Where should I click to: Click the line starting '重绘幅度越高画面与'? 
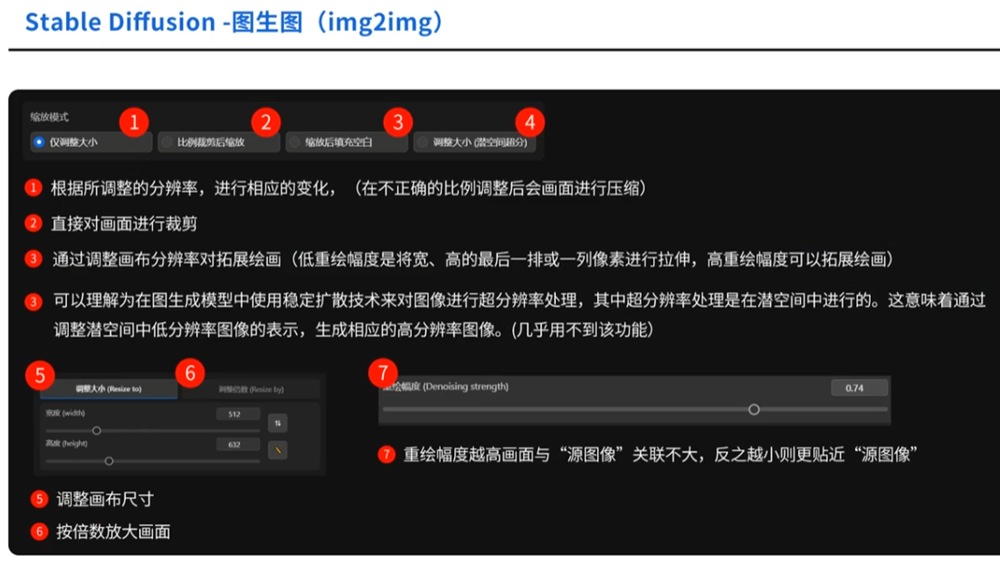click(x=661, y=455)
